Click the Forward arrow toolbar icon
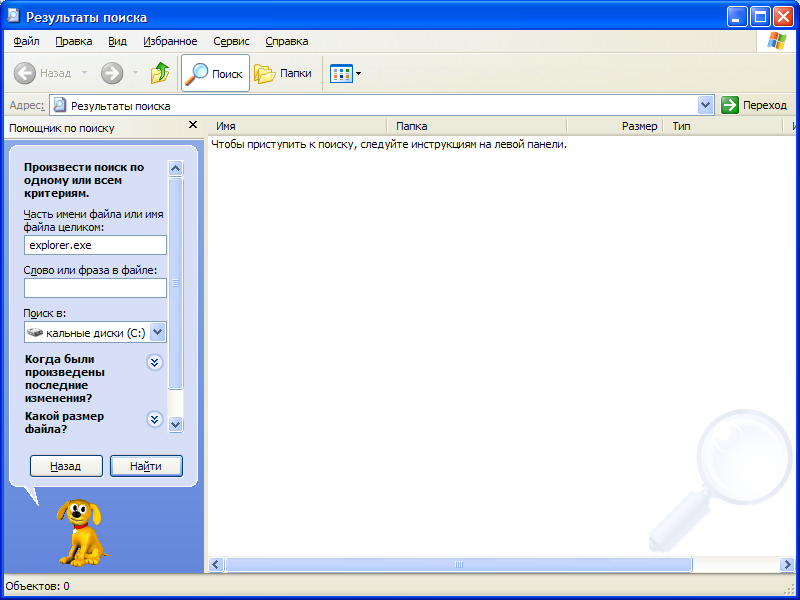Viewport: 800px width, 600px height. click(112, 73)
